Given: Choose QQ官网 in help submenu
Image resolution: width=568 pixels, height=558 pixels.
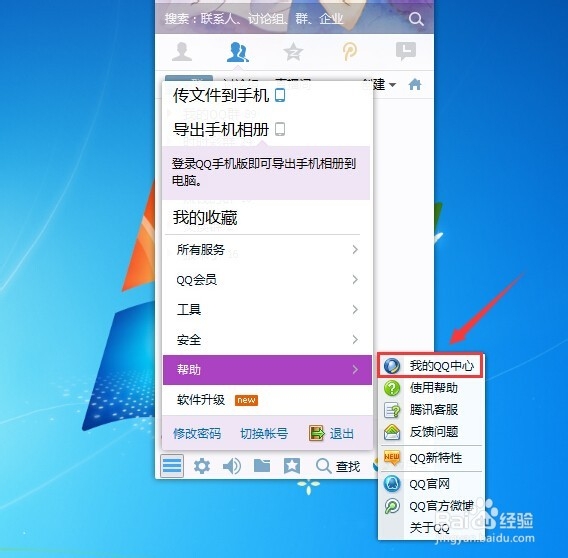Looking at the screenshot, I should (x=430, y=484).
